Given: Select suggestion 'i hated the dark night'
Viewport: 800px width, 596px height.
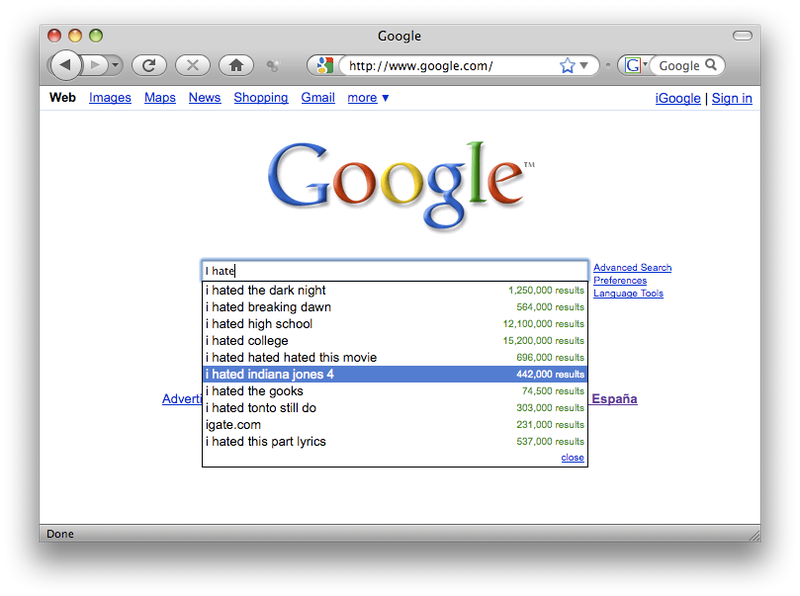Looking at the screenshot, I should click(395, 290).
